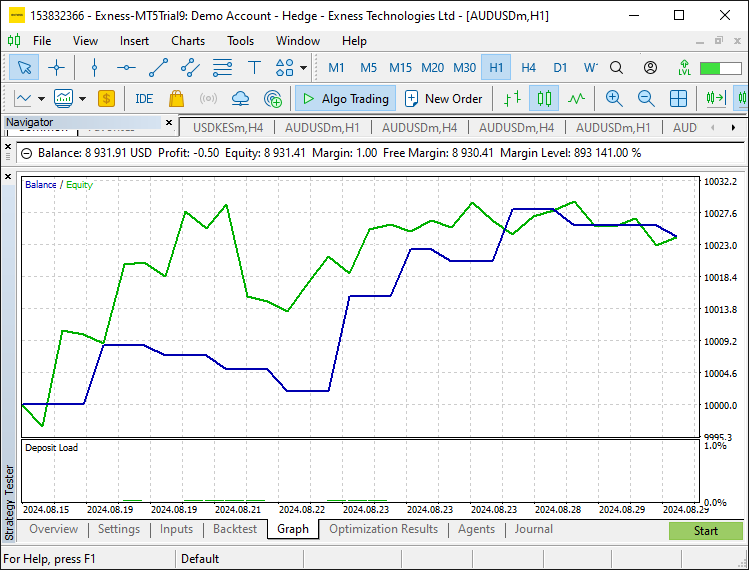749x570 pixels.
Task: Switch to bar chart display
Action: 512,99
